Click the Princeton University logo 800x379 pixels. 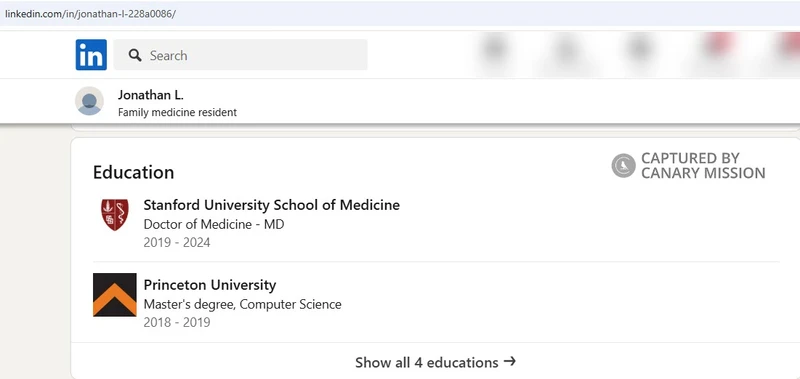(x=115, y=295)
